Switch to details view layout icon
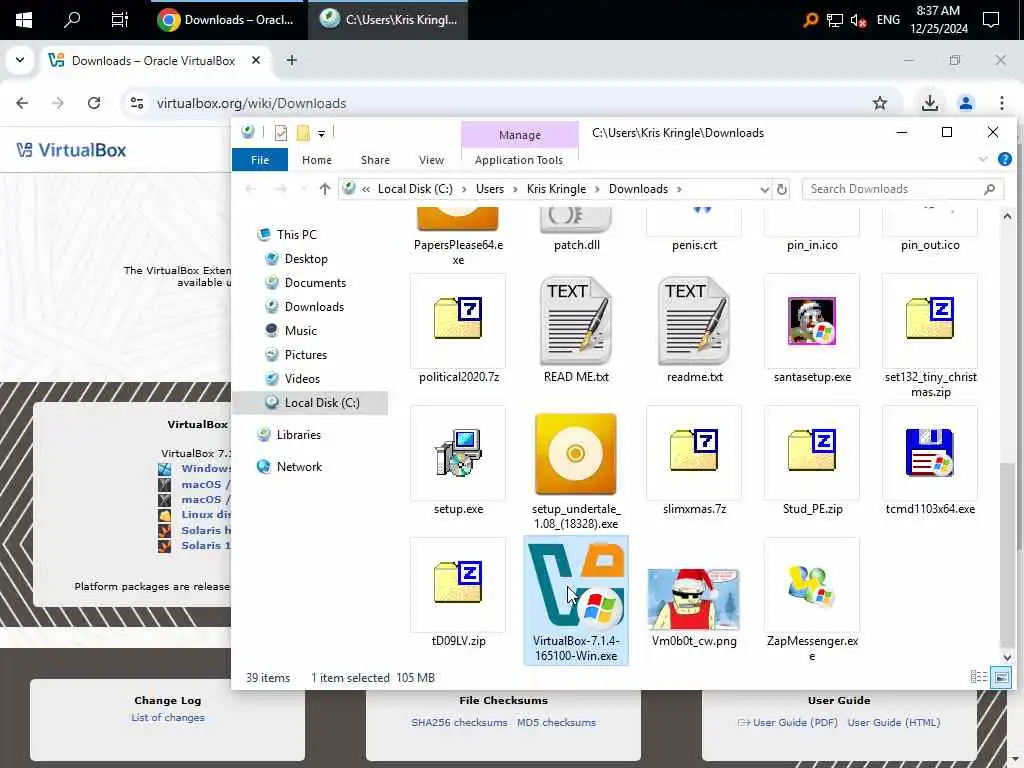 coord(978,677)
